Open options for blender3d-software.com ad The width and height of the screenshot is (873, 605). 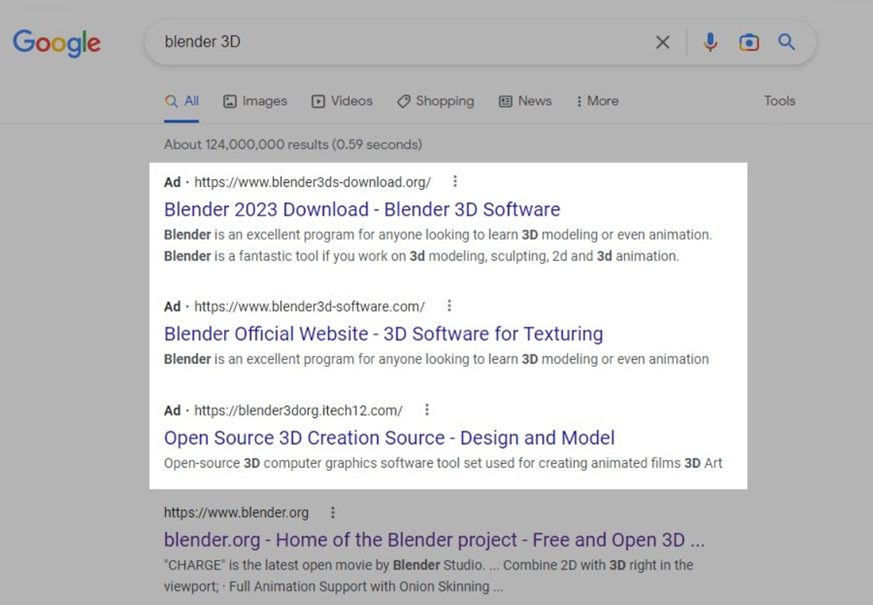[449, 306]
